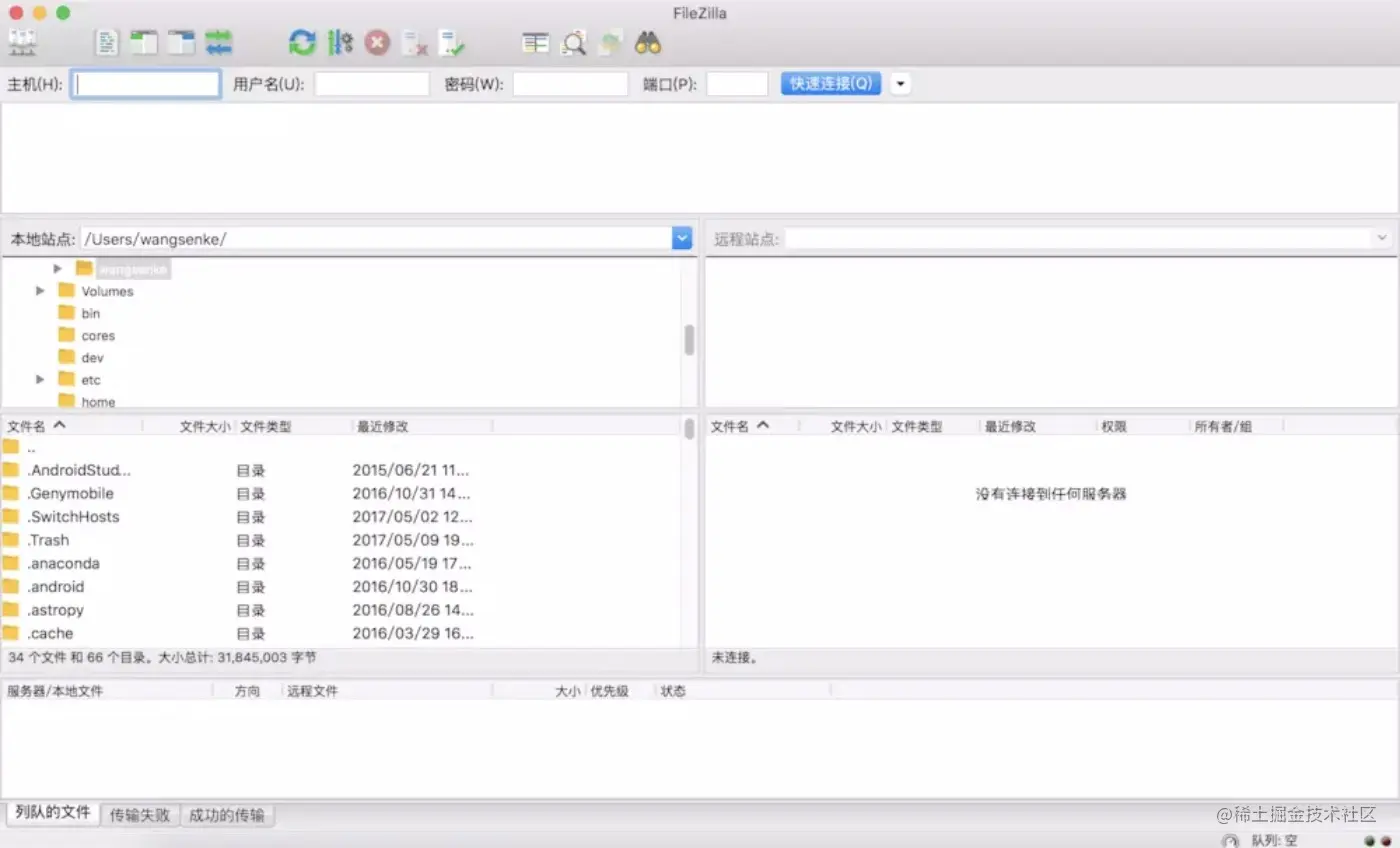Click the 队列: 空 status text

coord(1274,840)
